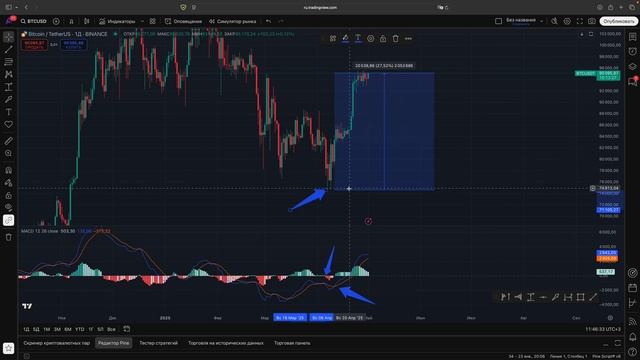This screenshot has height=360, width=640.
Task: Open Оповещения alert creation
Action: click(x=183, y=21)
